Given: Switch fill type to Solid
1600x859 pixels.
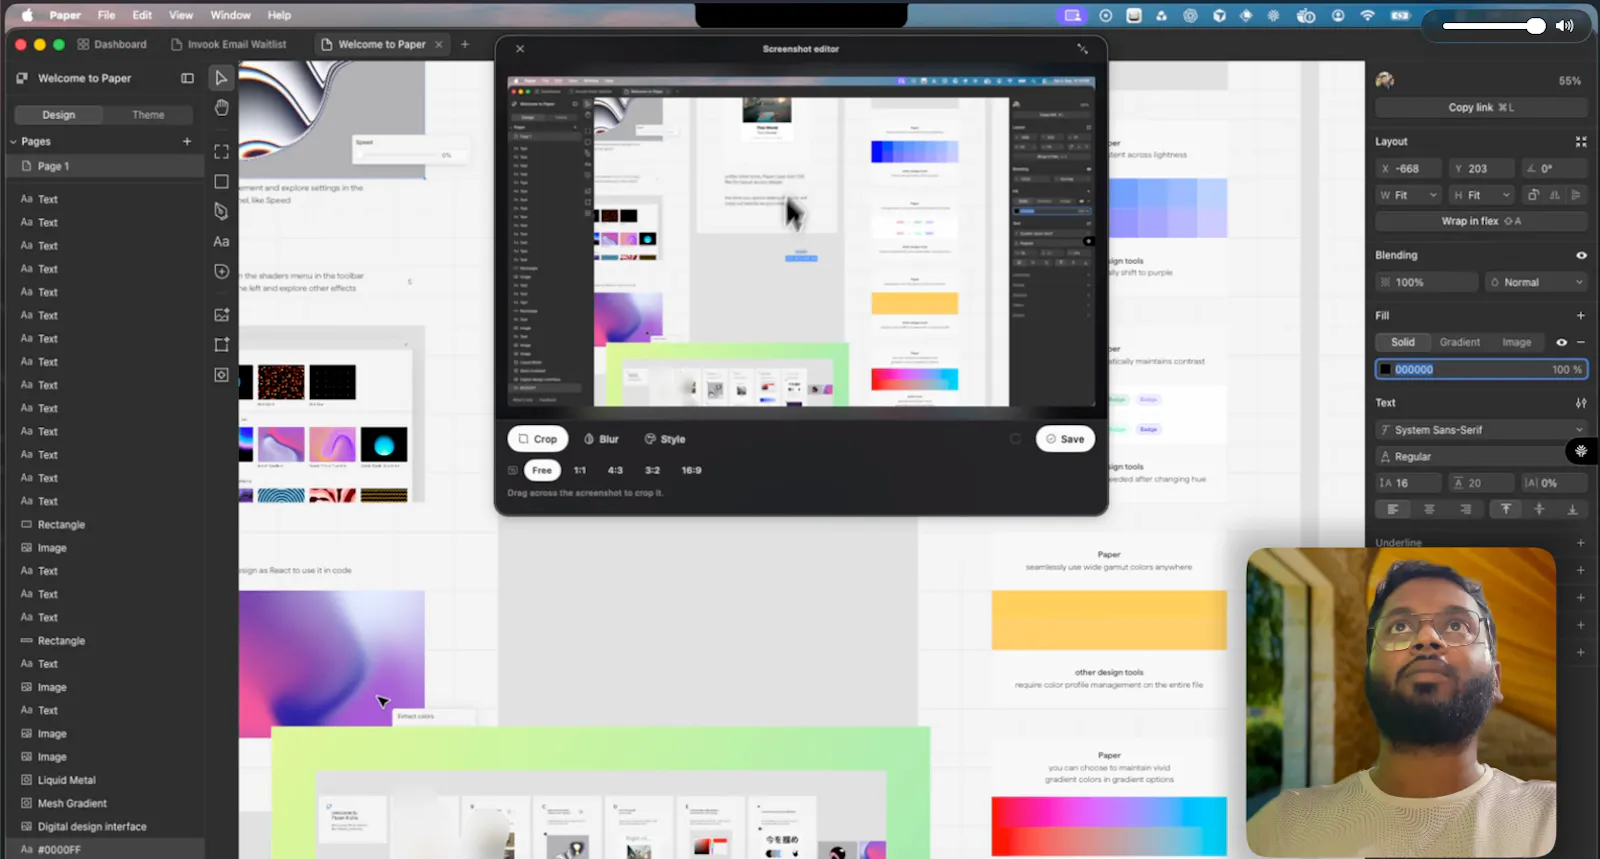Looking at the screenshot, I should pyautogui.click(x=1403, y=342).
